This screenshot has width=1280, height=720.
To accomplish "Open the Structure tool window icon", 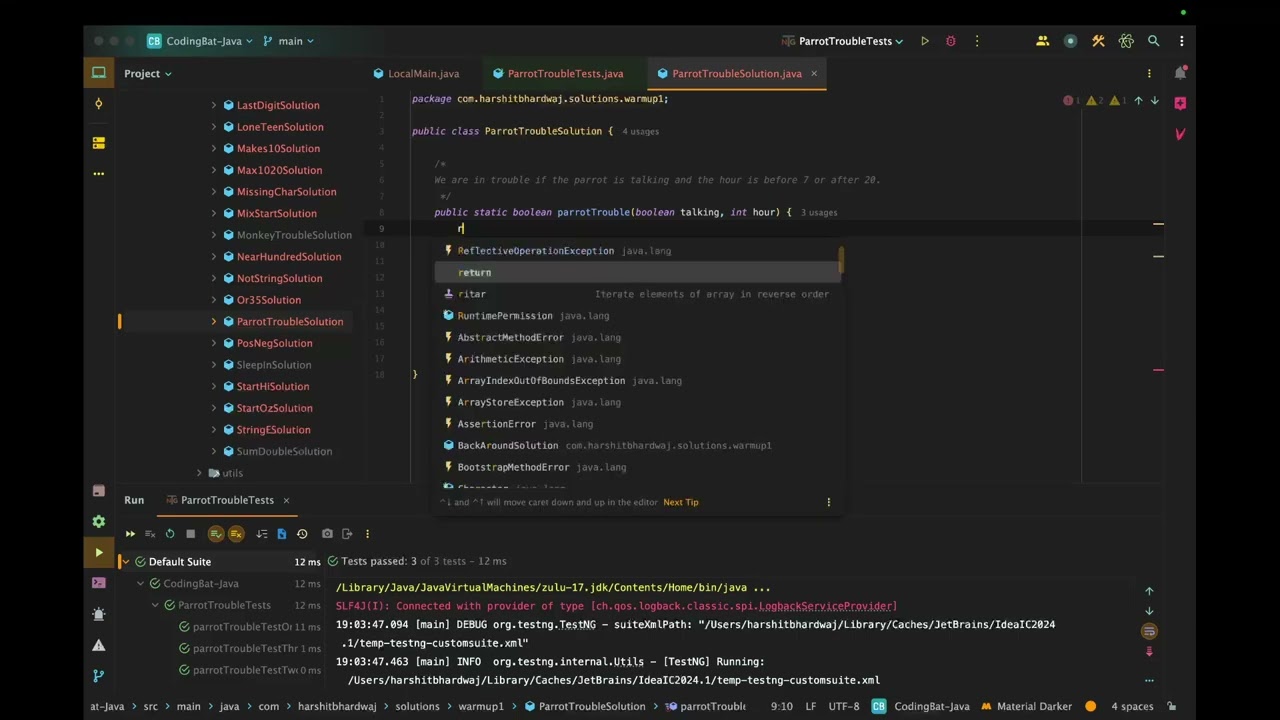I will (99, 143).
